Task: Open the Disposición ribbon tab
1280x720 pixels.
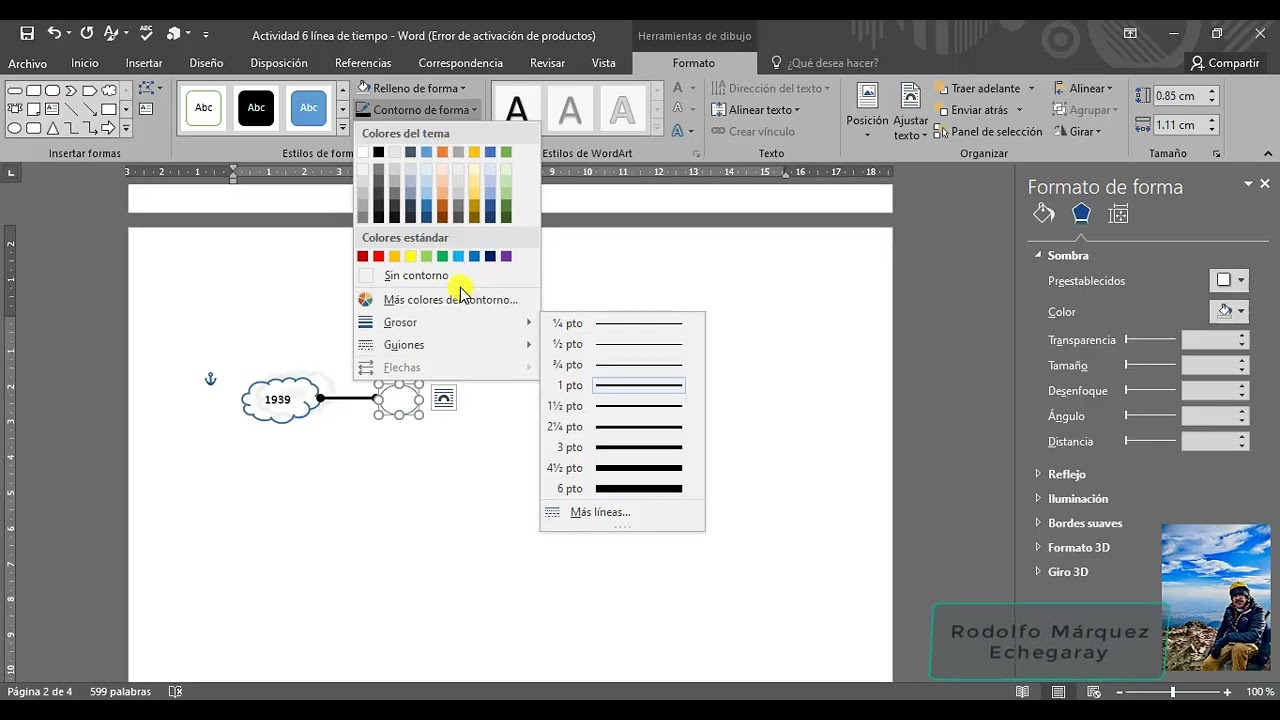Action: [279, 63]
